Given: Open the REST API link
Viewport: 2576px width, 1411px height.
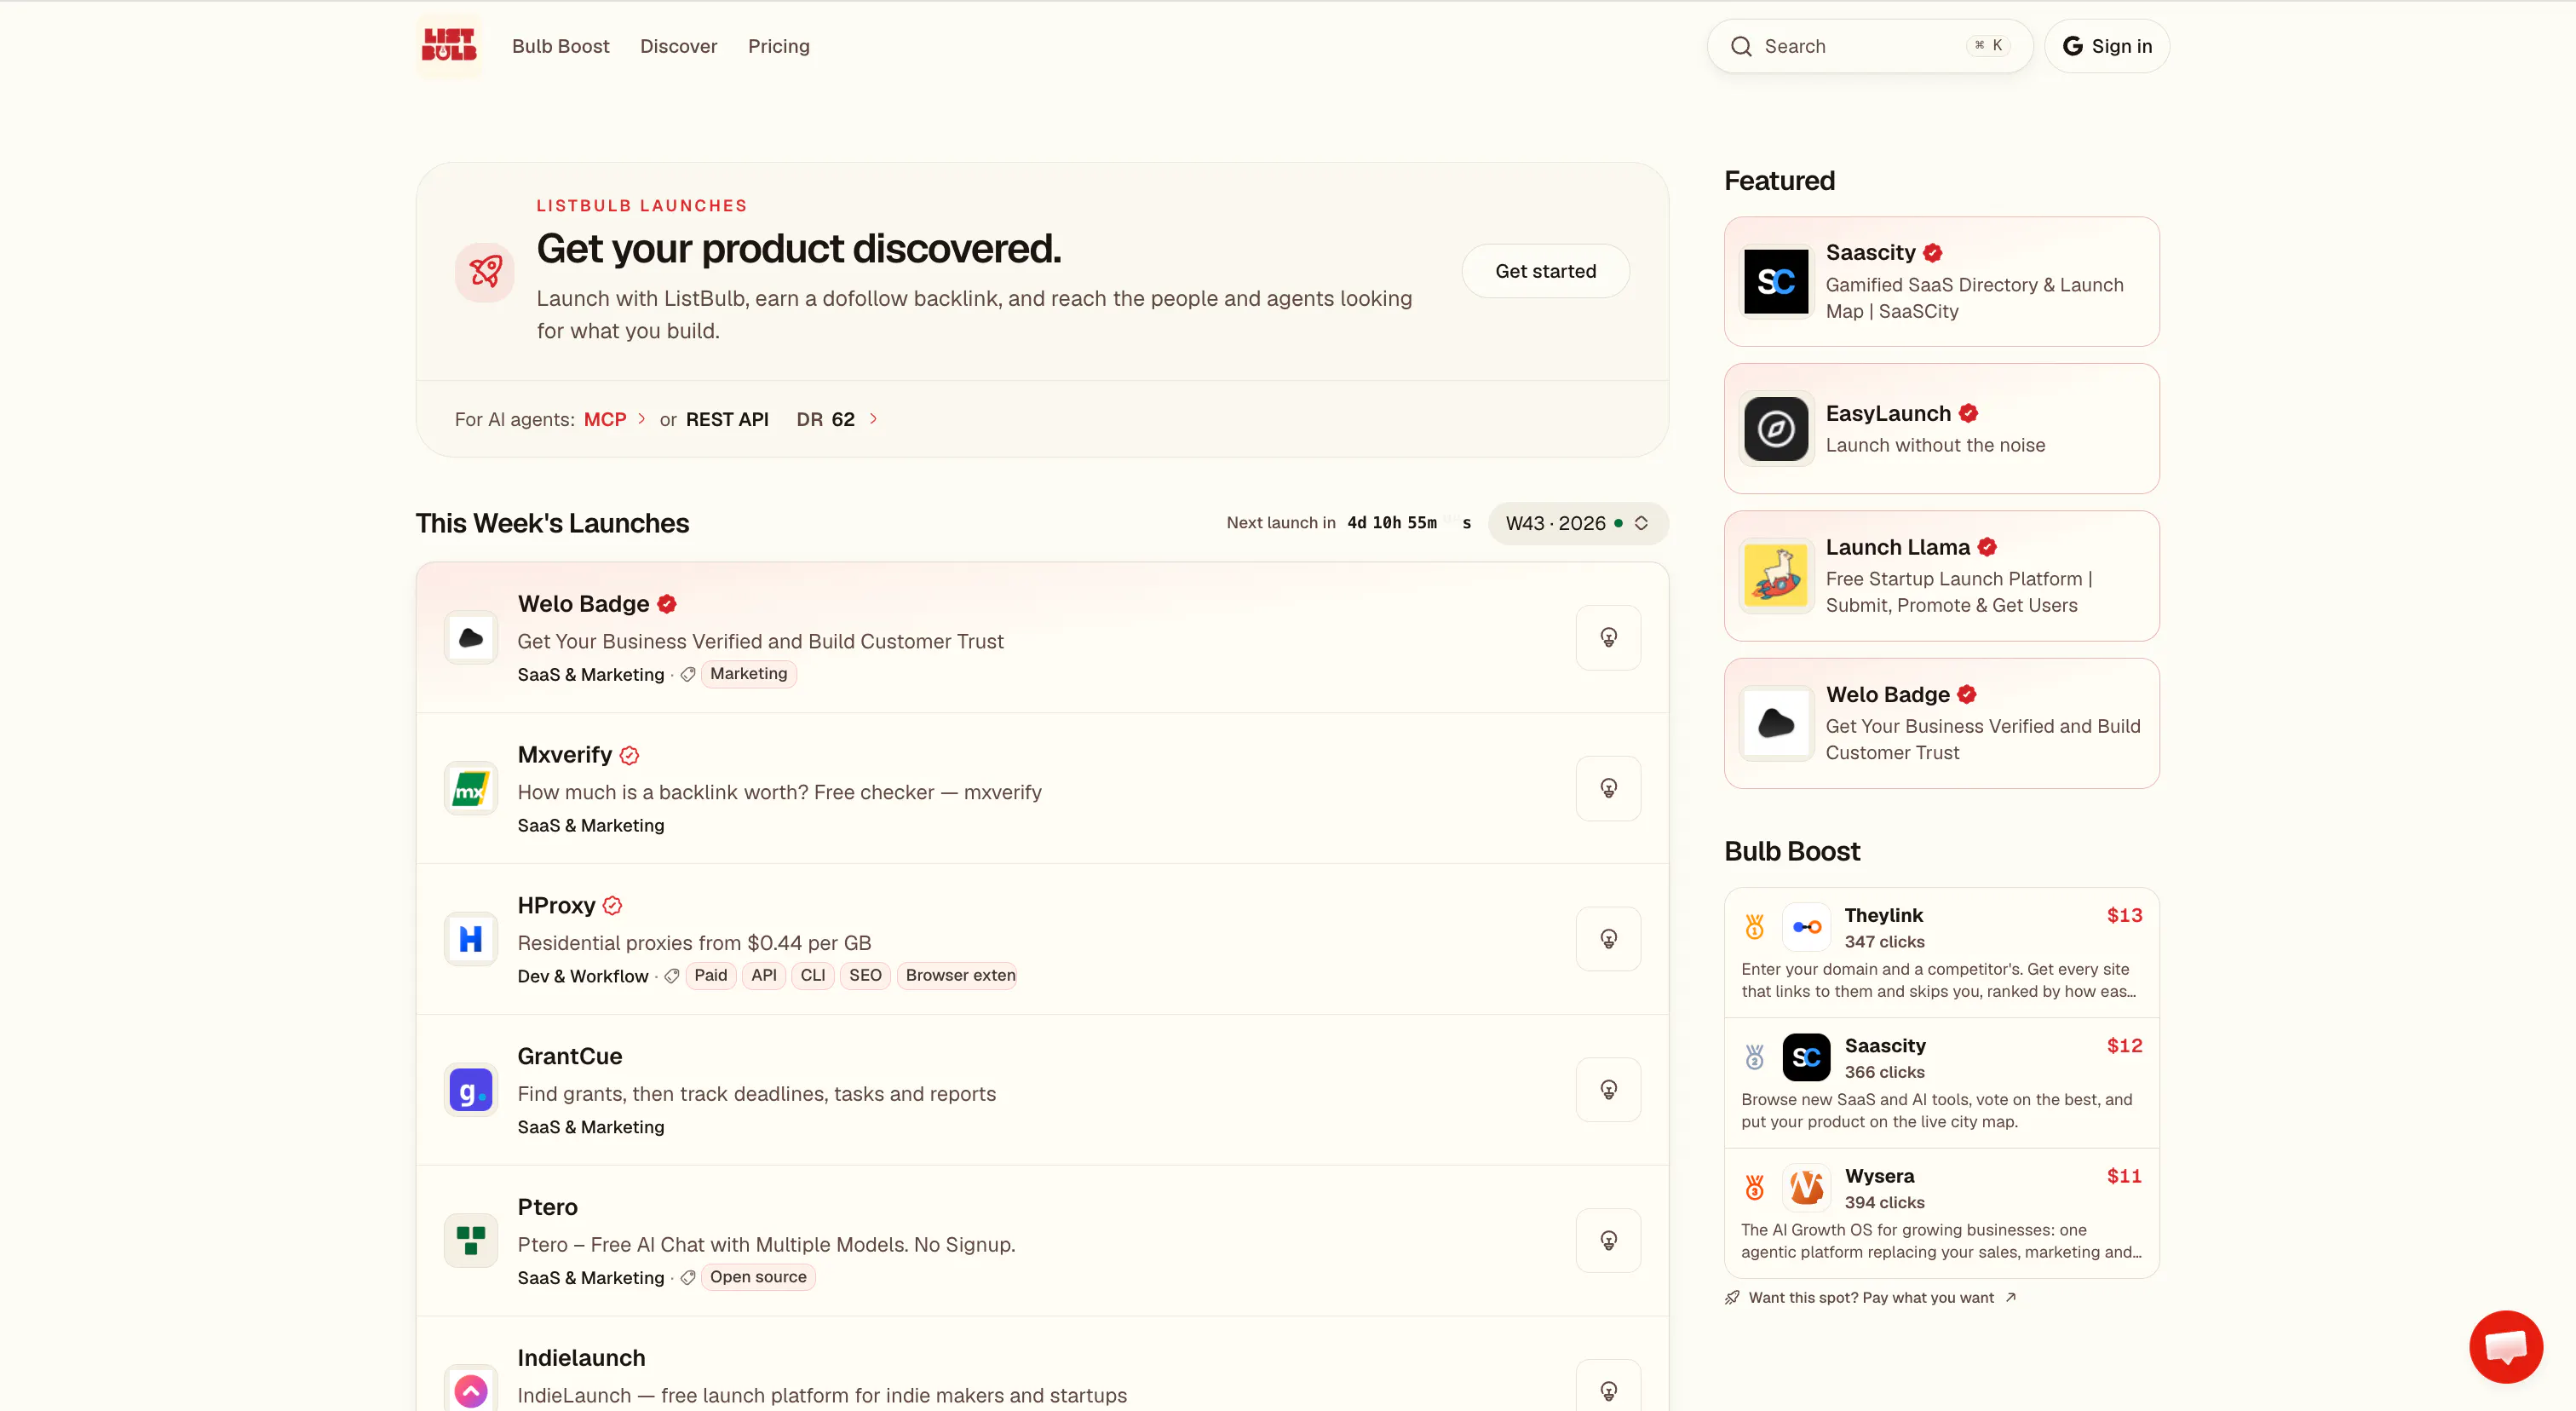Looking at the screenshot, I should [x=727, y=419].
